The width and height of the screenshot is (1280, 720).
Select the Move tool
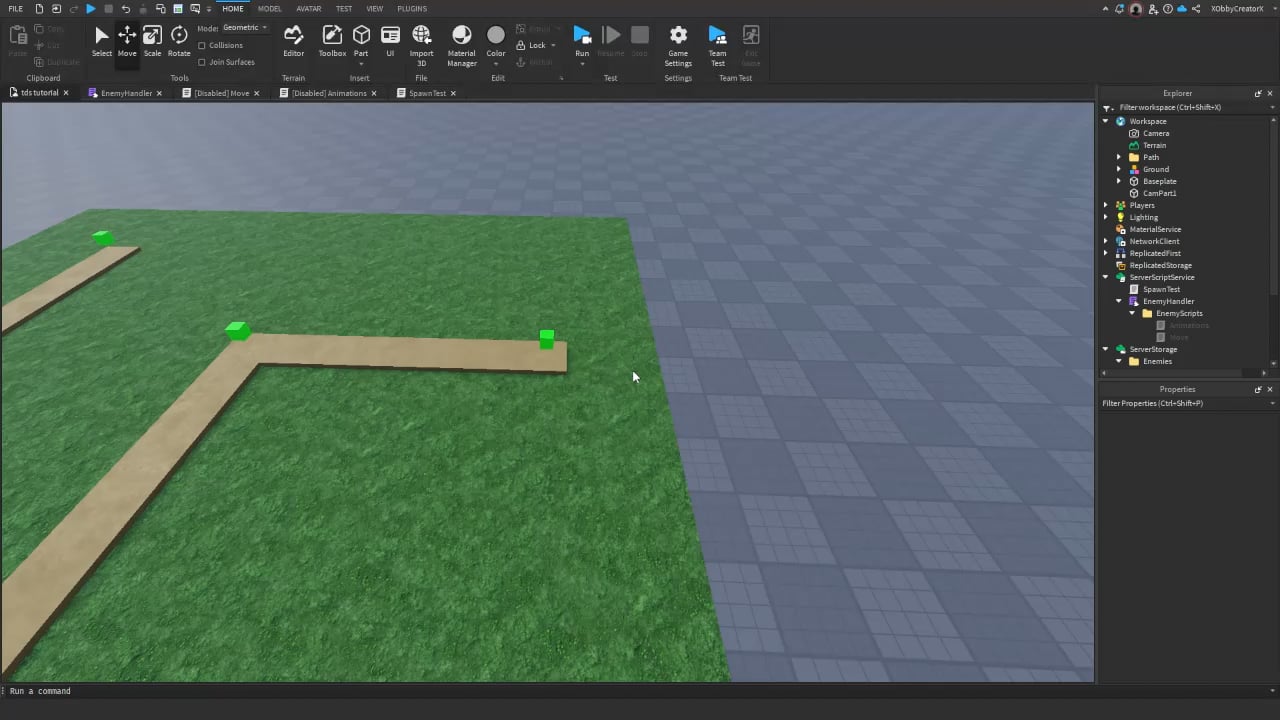point(127,41)
